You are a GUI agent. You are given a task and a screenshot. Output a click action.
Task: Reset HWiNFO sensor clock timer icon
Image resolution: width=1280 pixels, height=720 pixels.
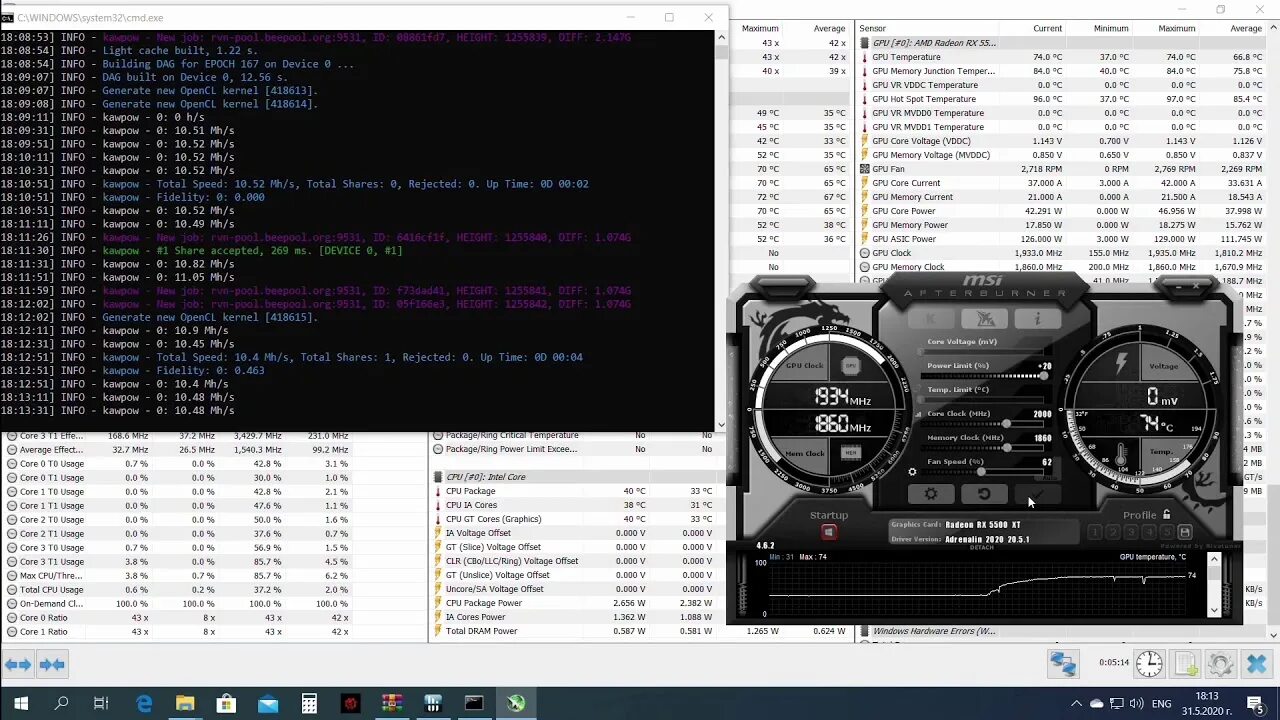1149,663
